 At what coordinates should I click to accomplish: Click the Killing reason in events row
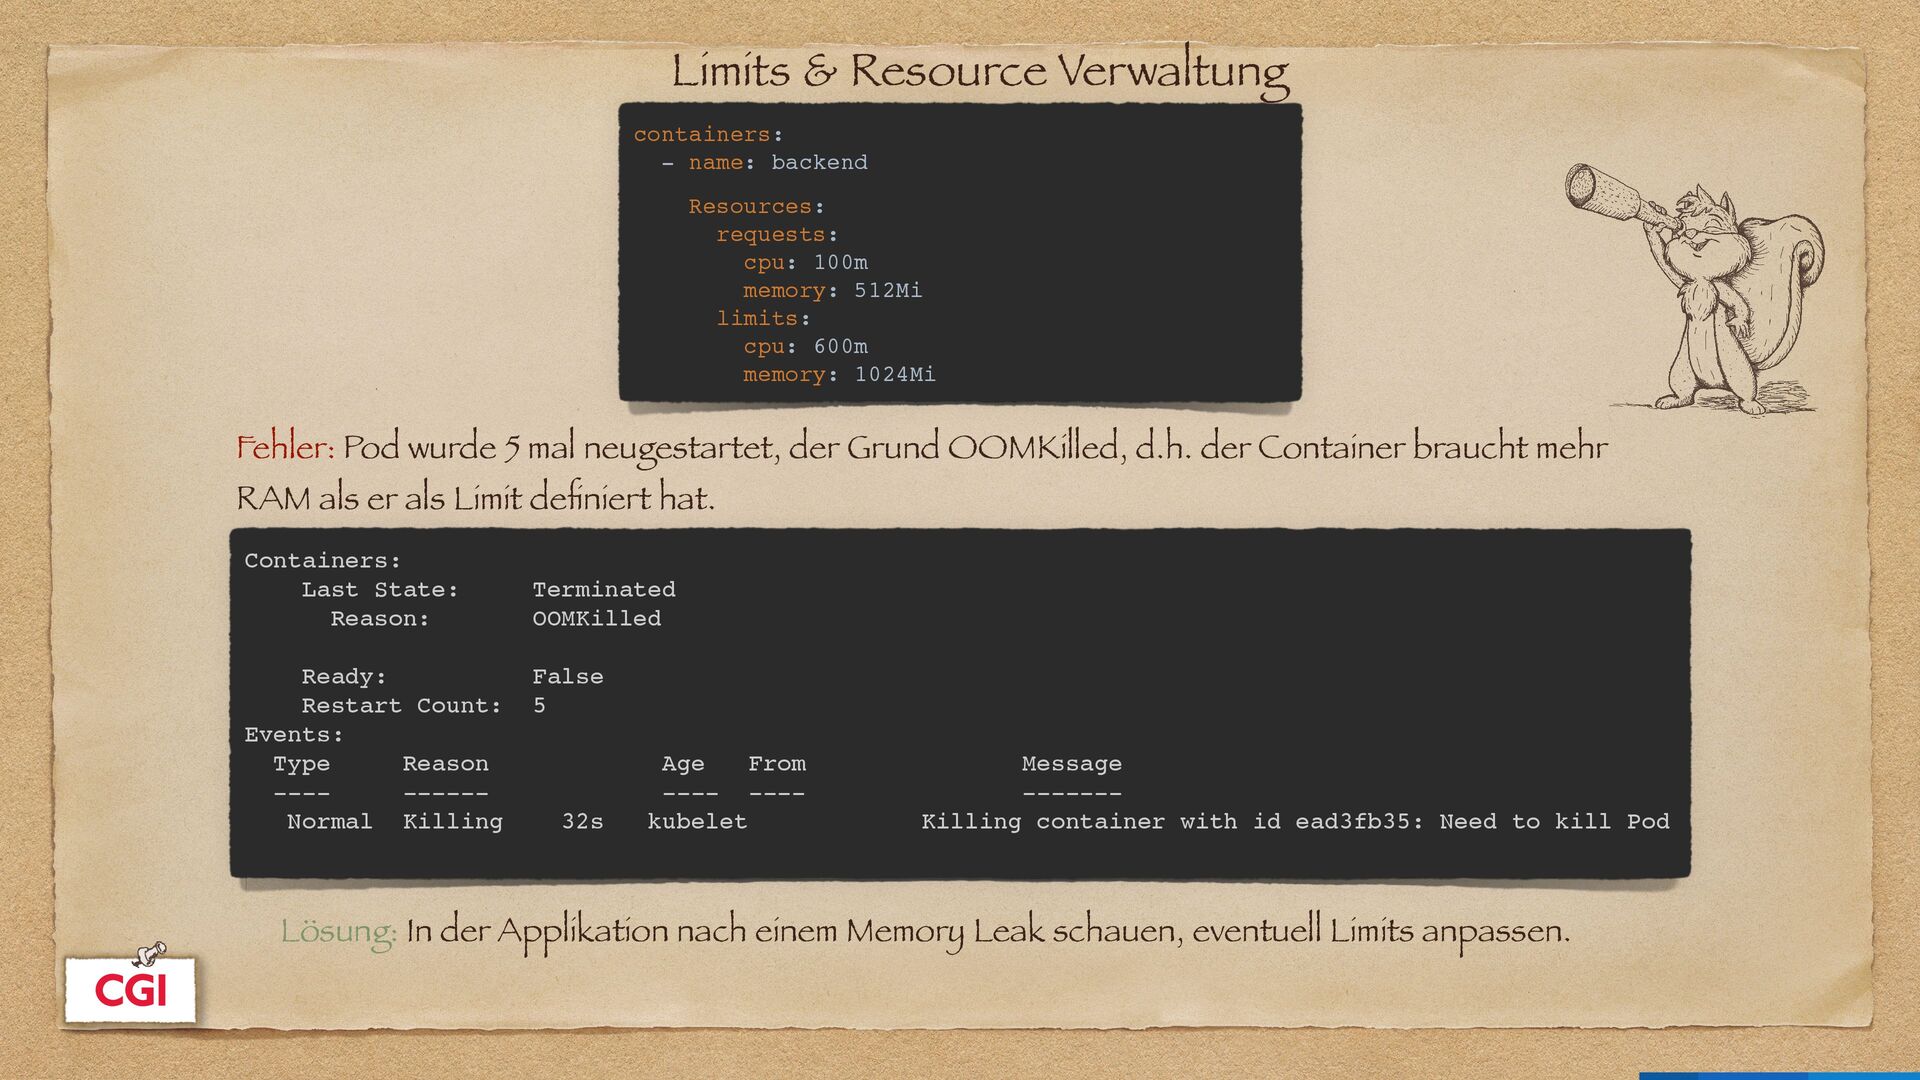point(452,821)
